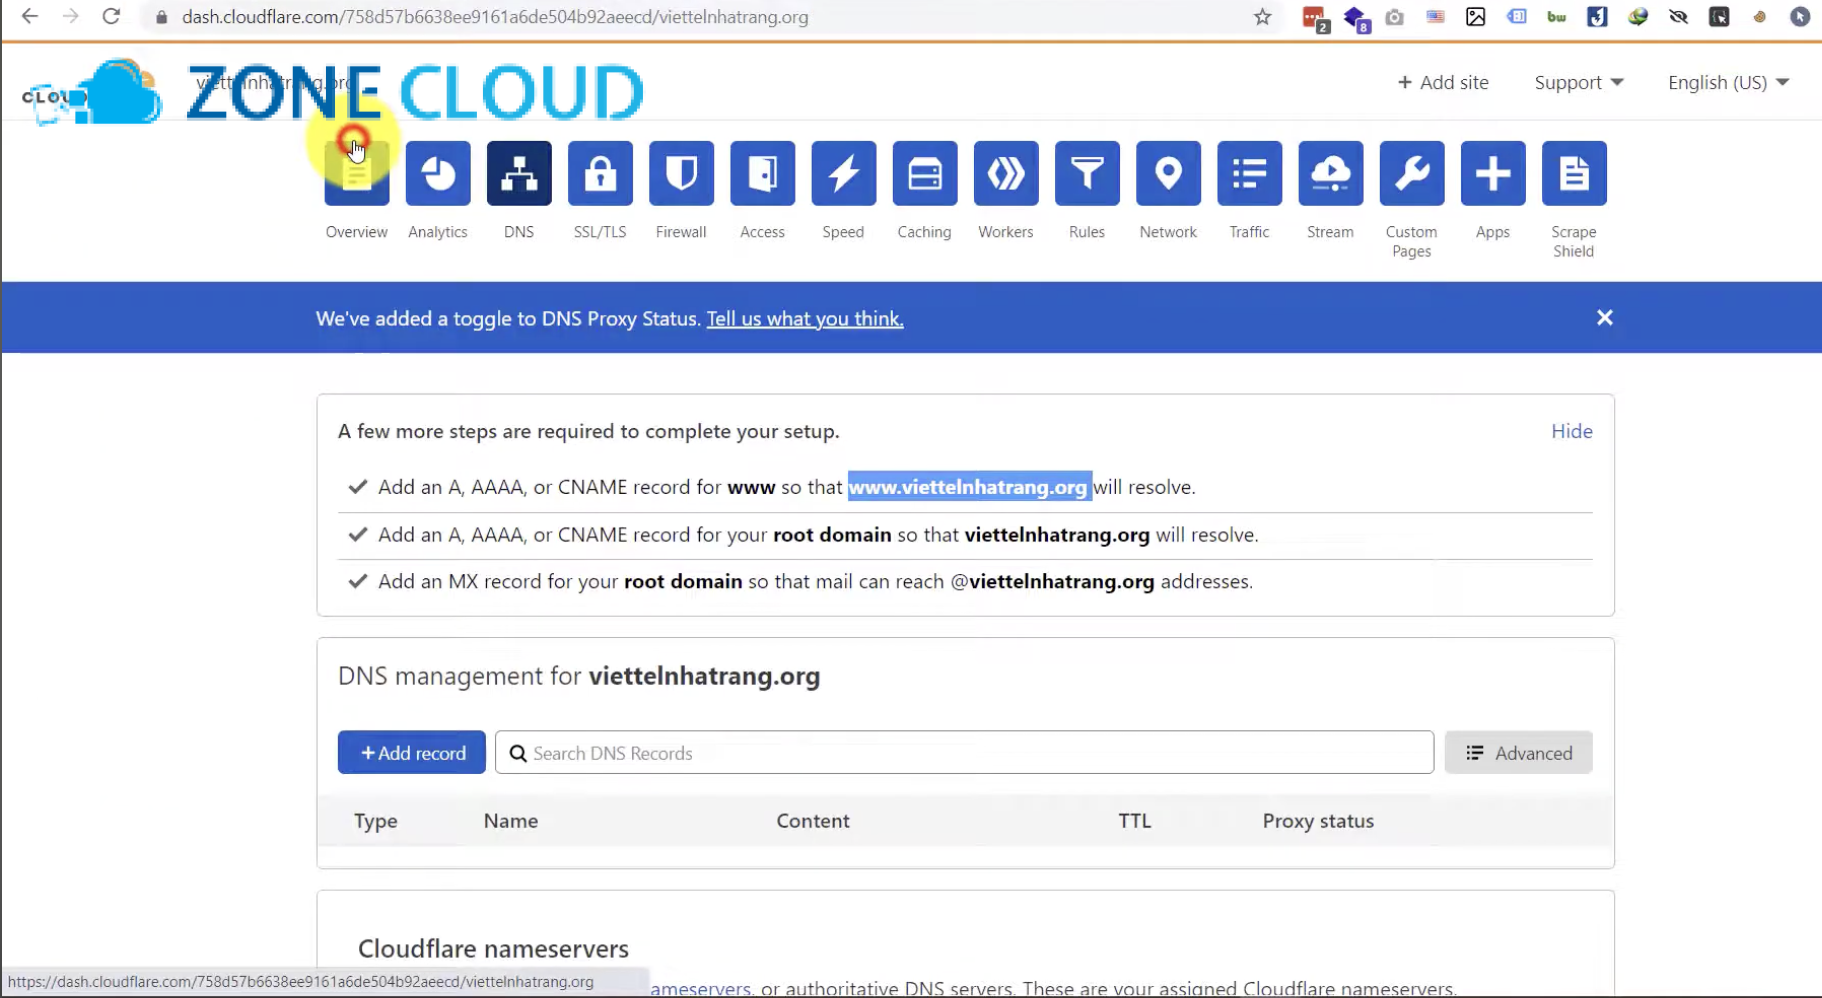
Task: Hide the setup steps panel
Action: pyautogui.click(x=1571, y=431)
